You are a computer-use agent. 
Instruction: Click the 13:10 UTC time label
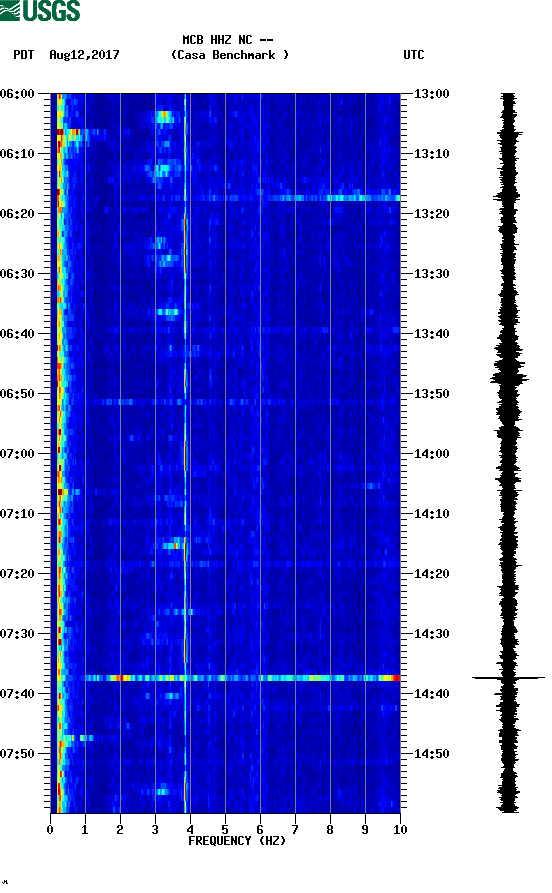pos(431,154)
